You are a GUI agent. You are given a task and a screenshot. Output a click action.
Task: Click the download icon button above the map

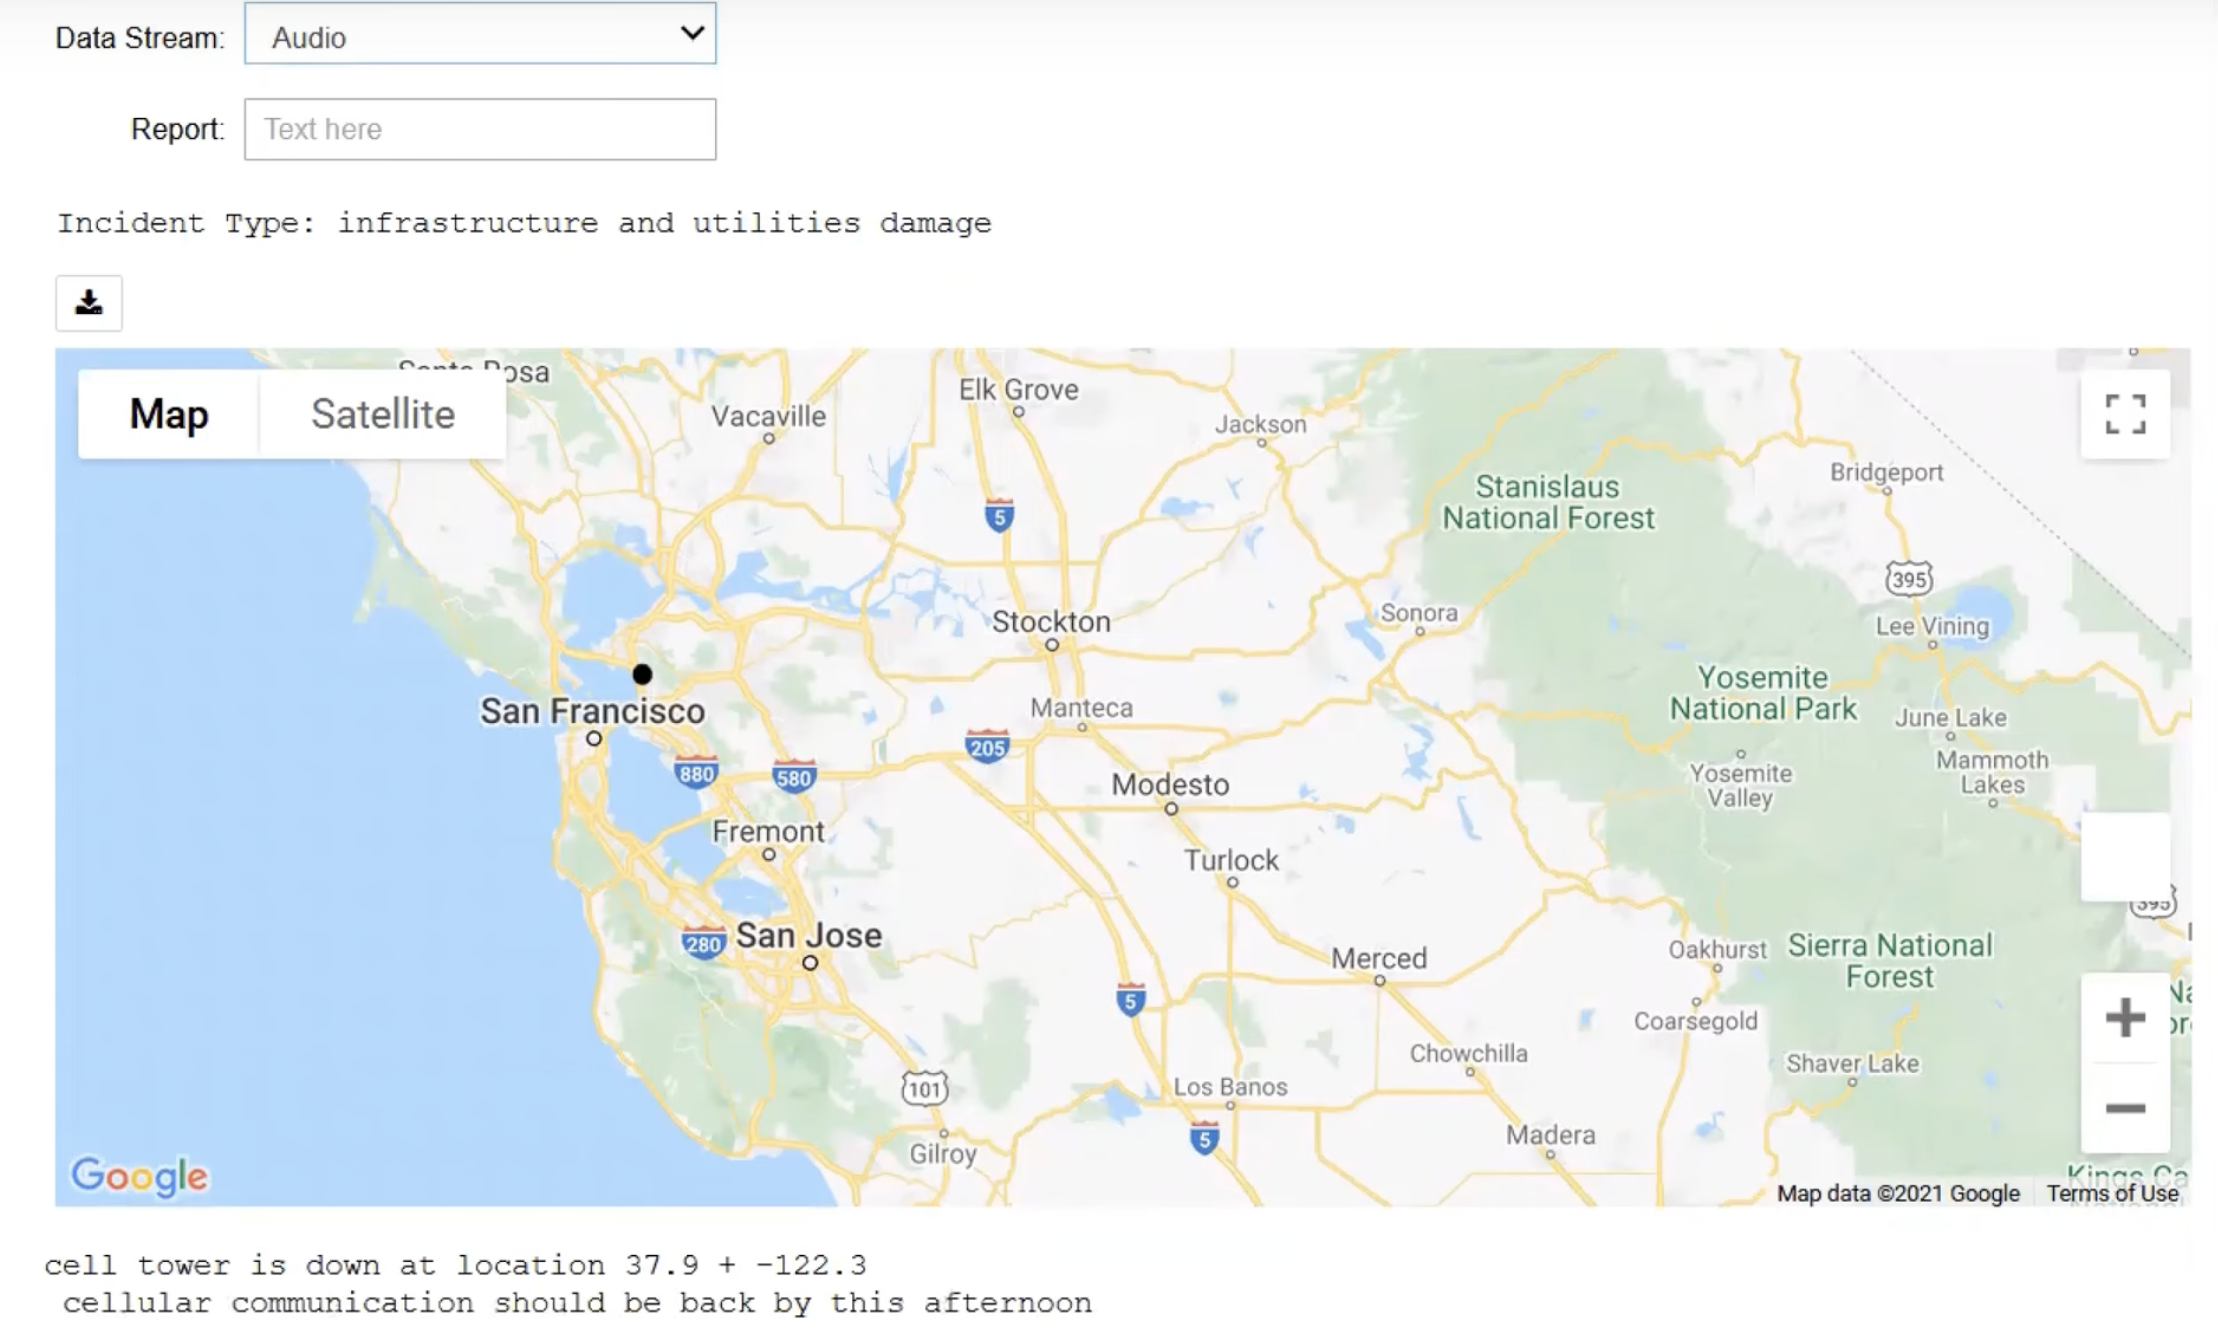click(x=89, y=303)
